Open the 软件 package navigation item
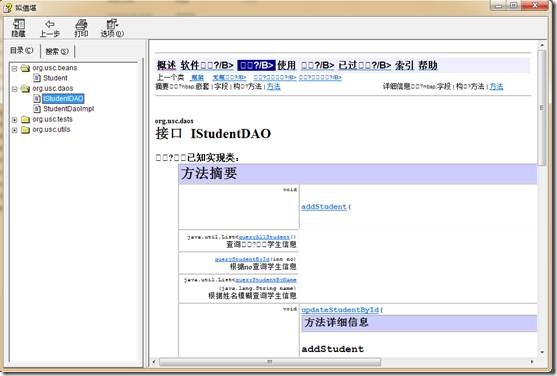The width and height of the screenshot is (557, 376). pyautogui.click(x=207, y=65)
